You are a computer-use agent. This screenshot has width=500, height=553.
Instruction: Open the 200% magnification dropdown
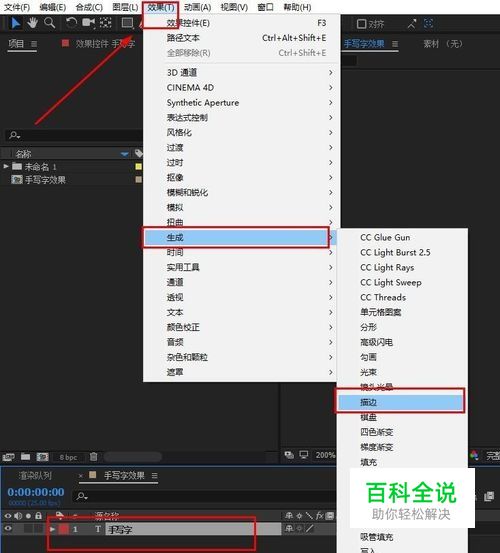(325, 455)
